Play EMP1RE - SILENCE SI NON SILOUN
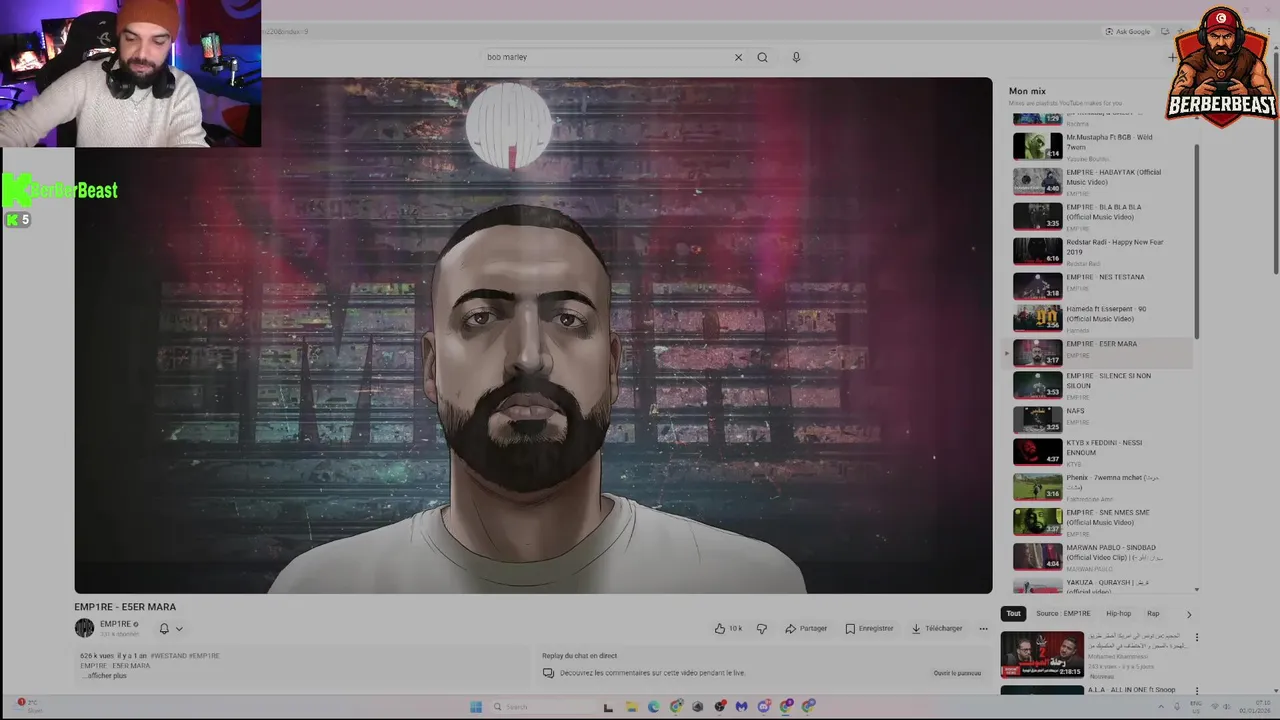1280x720 pixels. [x=1100, y=385]
